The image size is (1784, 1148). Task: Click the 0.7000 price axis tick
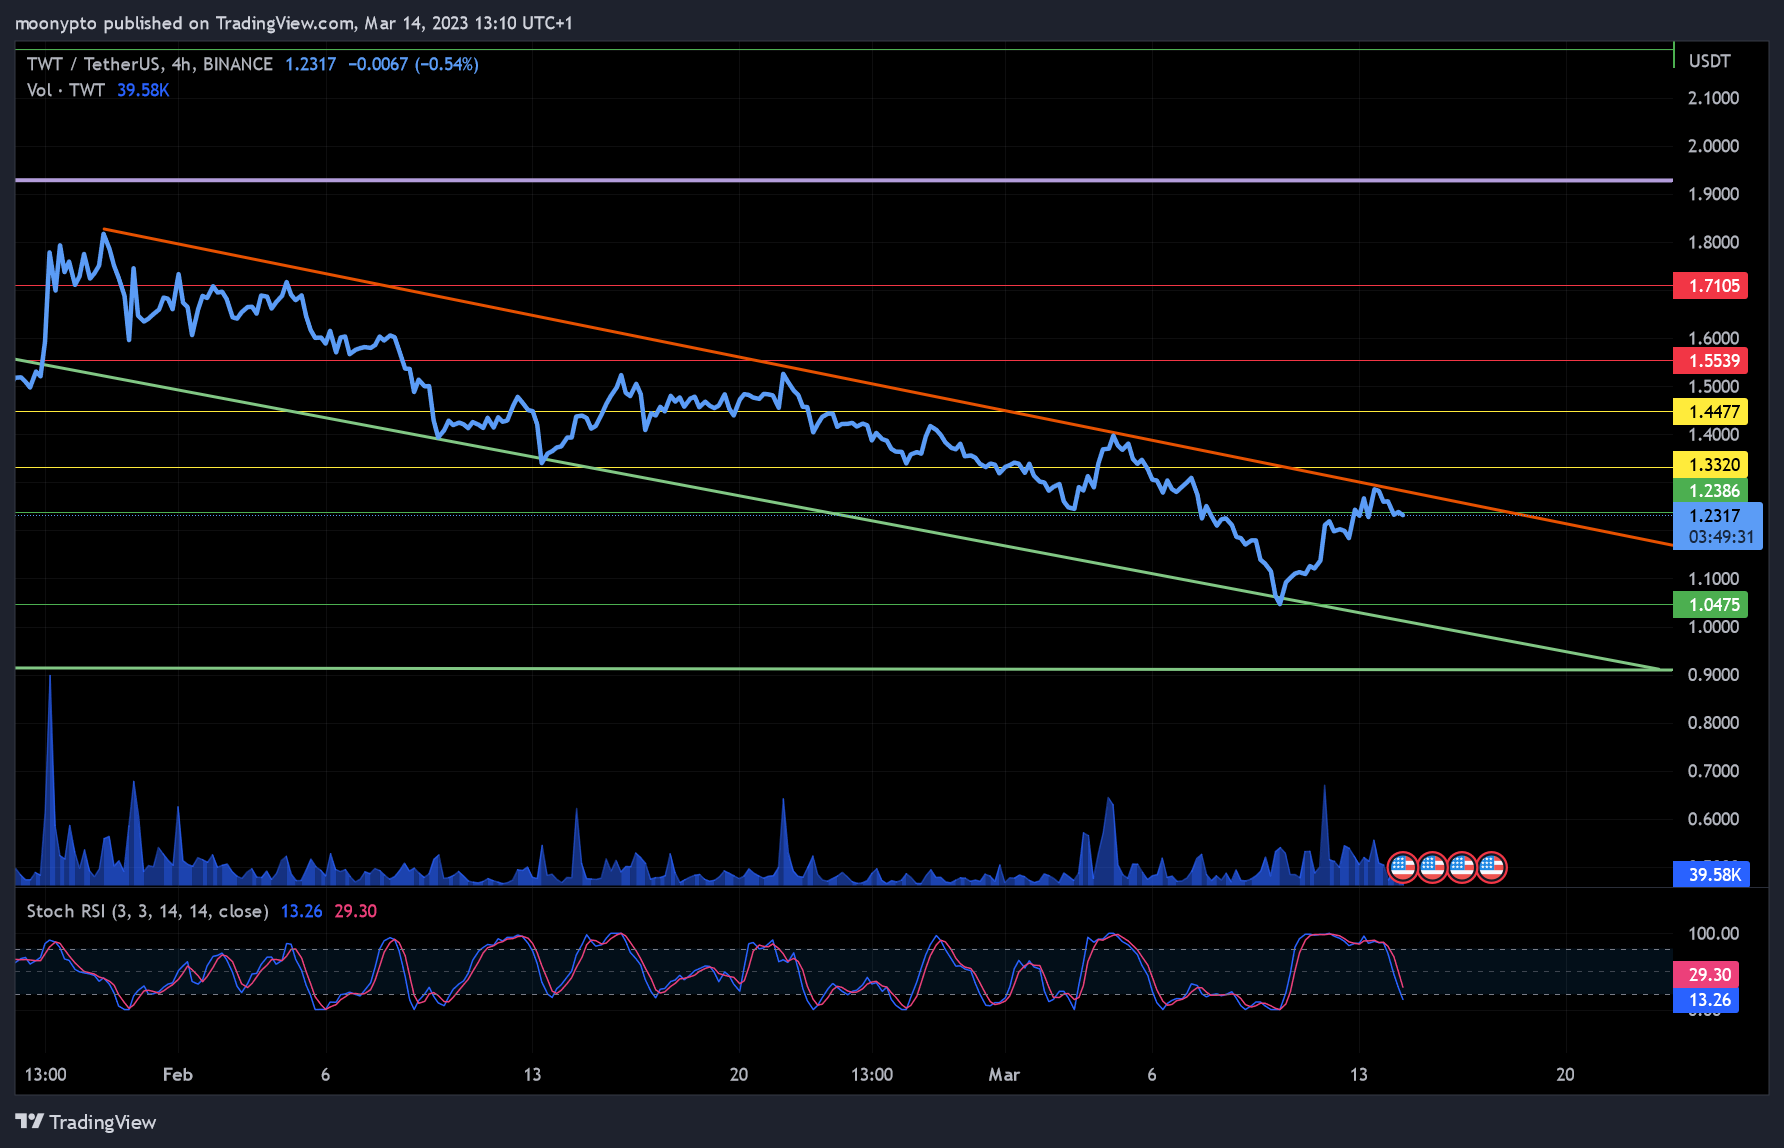tap(1713, 771)
